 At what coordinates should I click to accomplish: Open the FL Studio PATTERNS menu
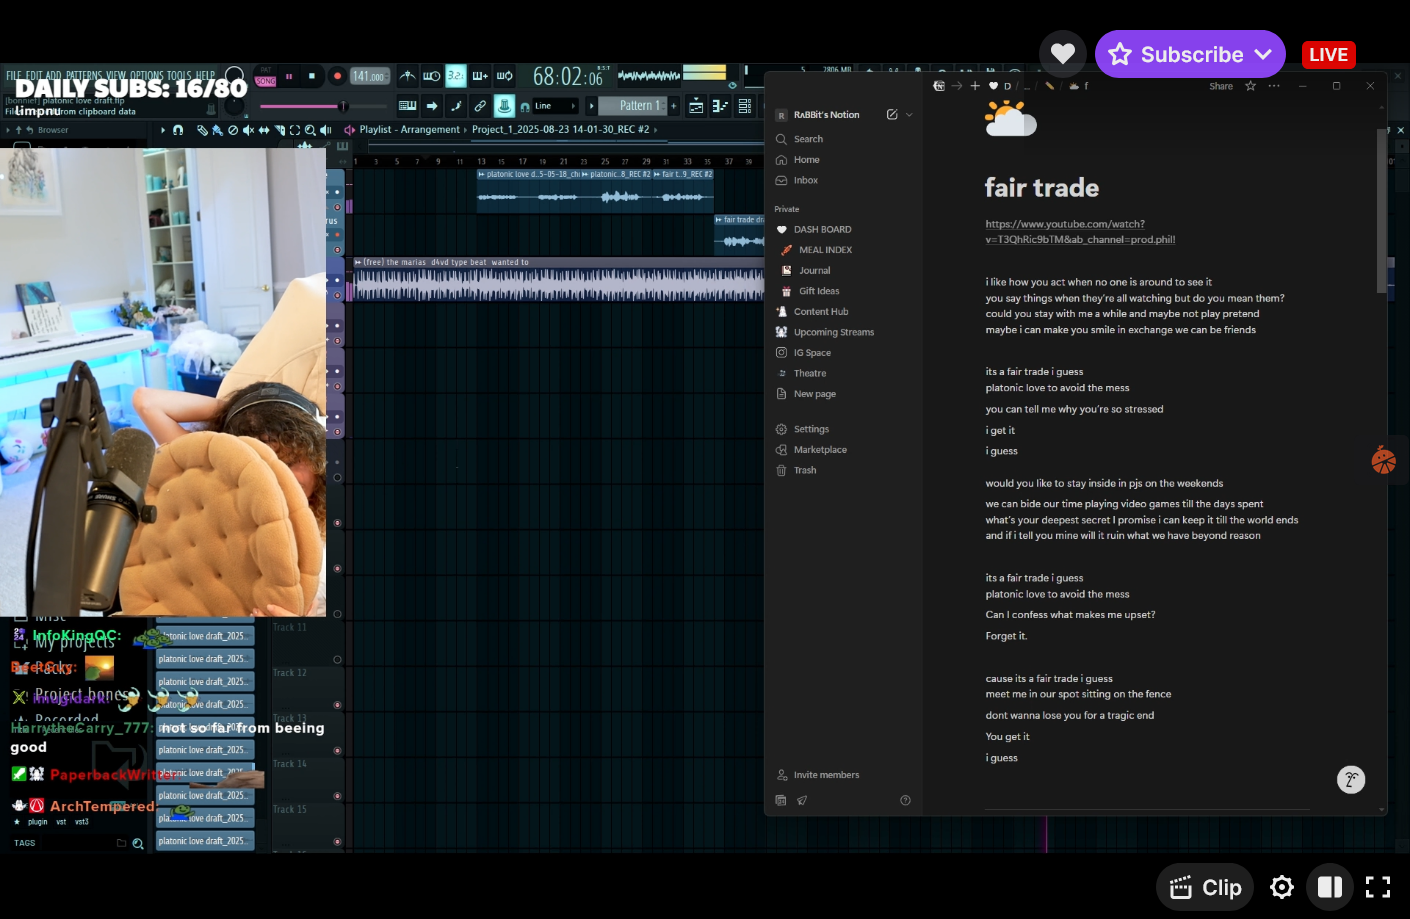click(86, 75)
